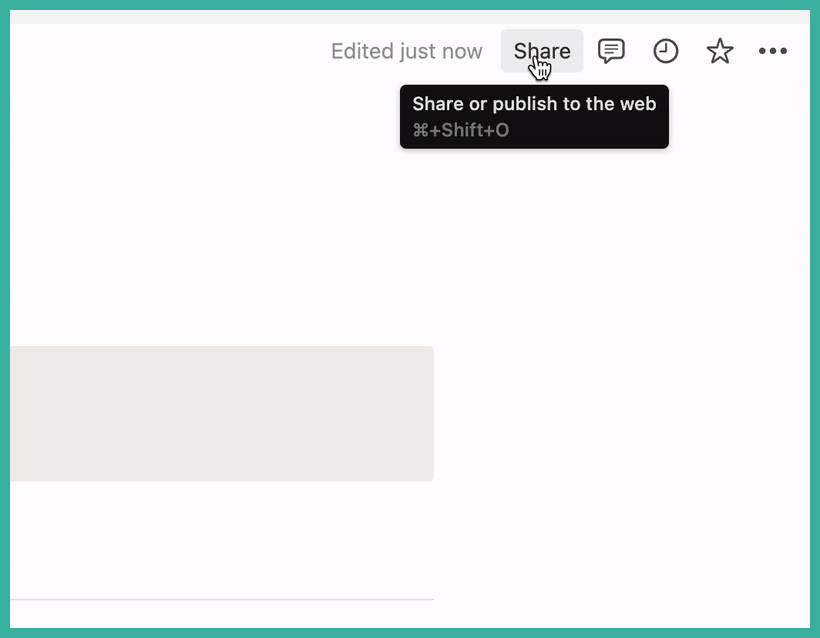This screenshot has height=638, width=820.
Task: Click empty page area below the tooltip
Action: point(533,235)
